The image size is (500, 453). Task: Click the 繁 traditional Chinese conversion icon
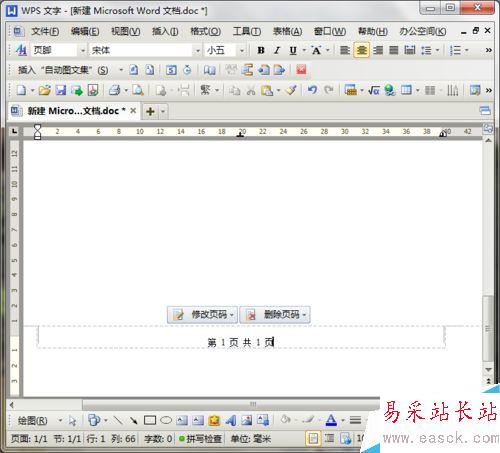pos(205,90)
